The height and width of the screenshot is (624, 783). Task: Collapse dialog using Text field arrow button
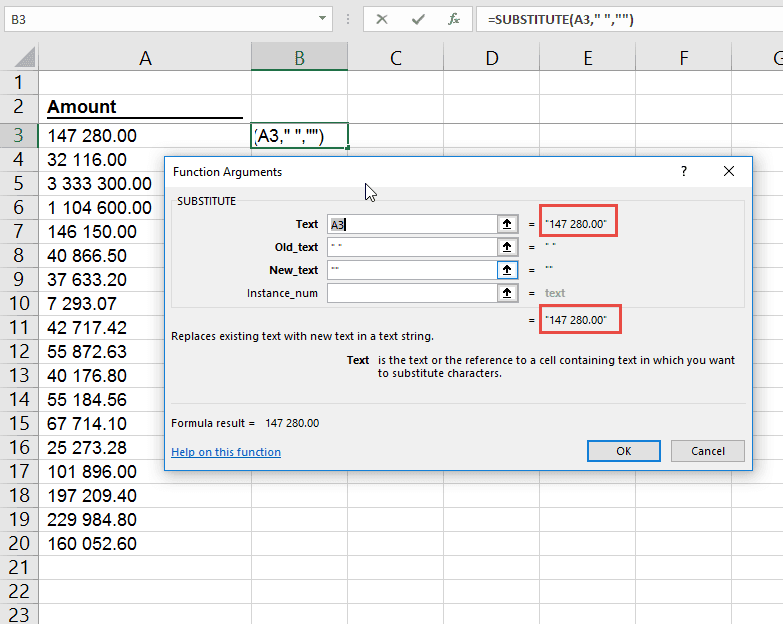[507, 224]
